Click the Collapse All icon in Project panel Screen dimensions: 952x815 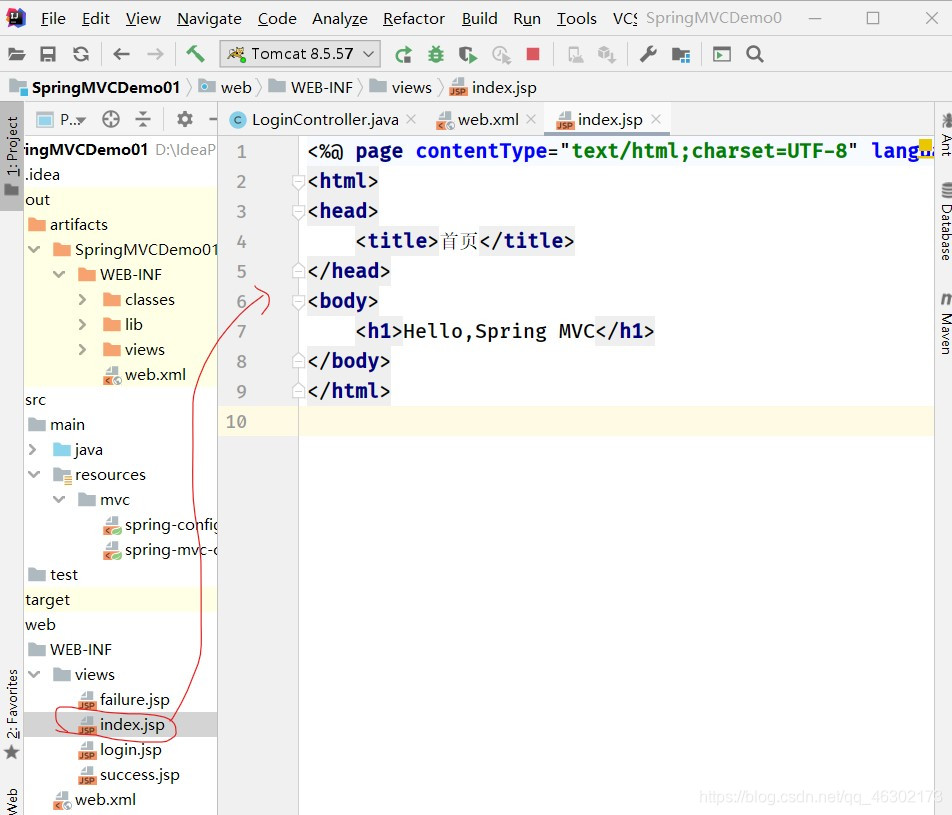tap(143, 119)
